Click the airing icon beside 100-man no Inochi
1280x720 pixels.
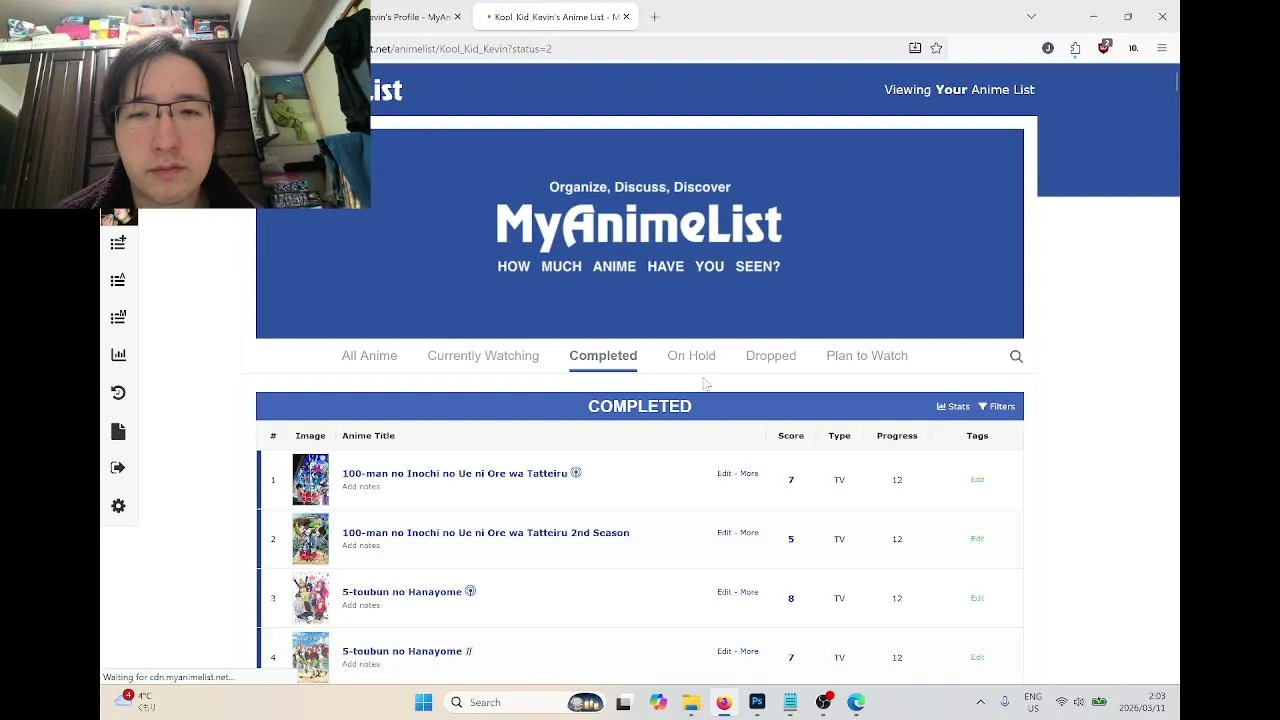coord(576,473)
